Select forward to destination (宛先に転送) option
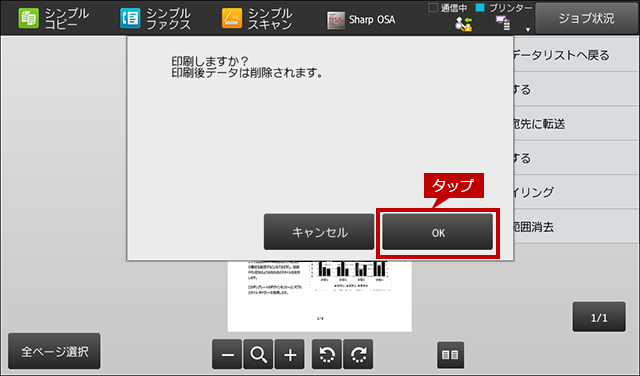The width and height of the screenshot is (640, 376). 576,124
